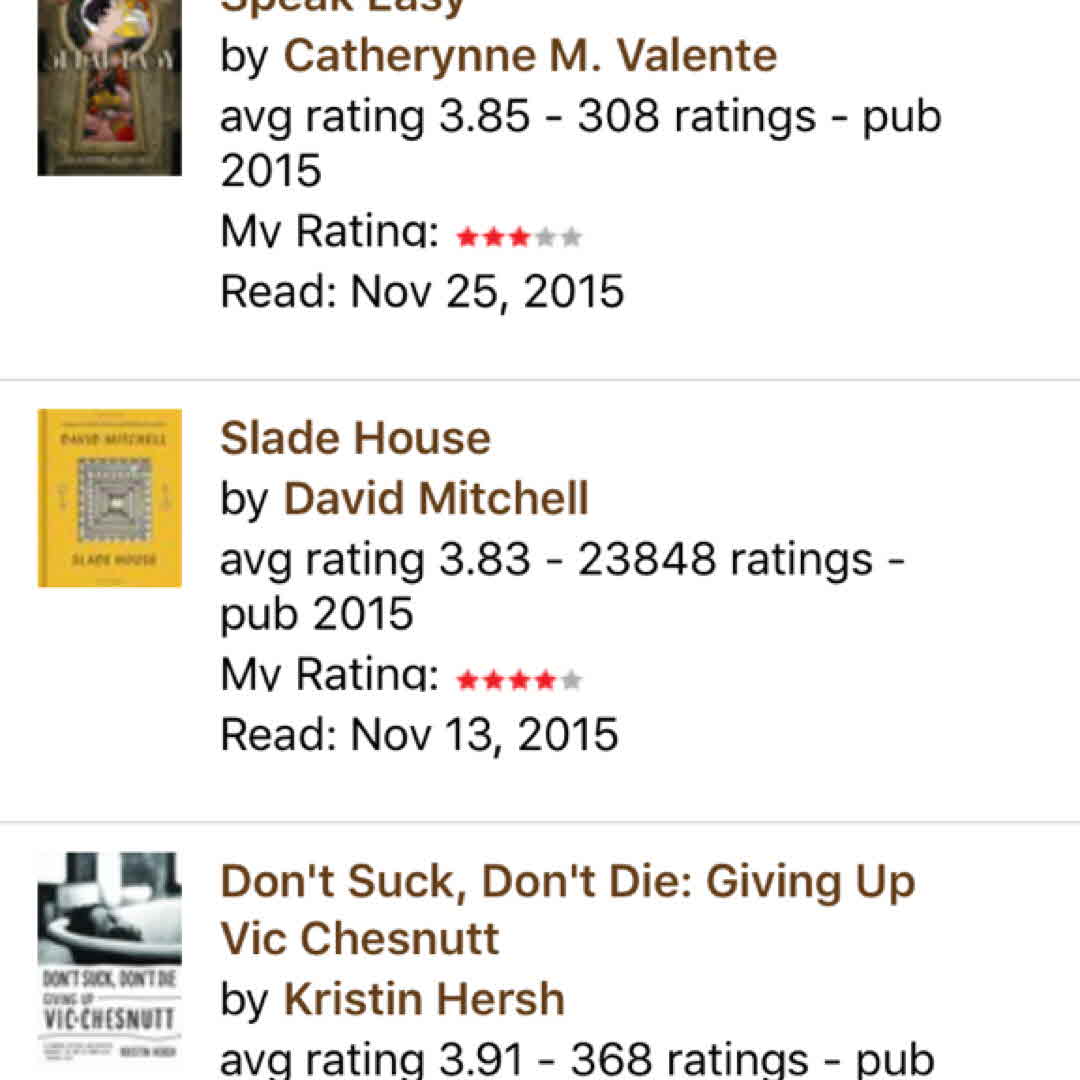
Task: Go to David Mitchell's author page
Action: click(x=436, y=498)
